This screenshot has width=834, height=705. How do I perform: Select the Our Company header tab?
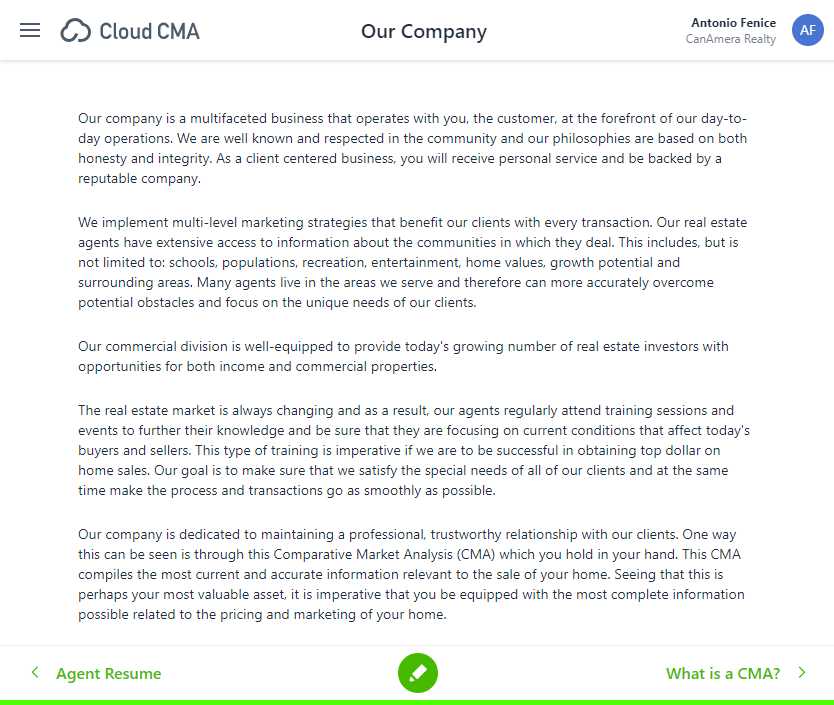(424, 31)
